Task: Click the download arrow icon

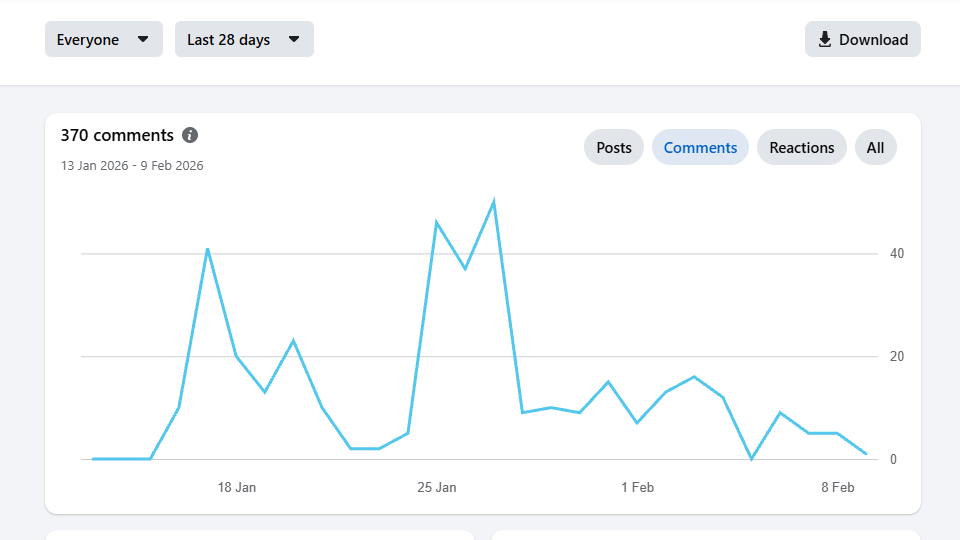Action: 825,40
